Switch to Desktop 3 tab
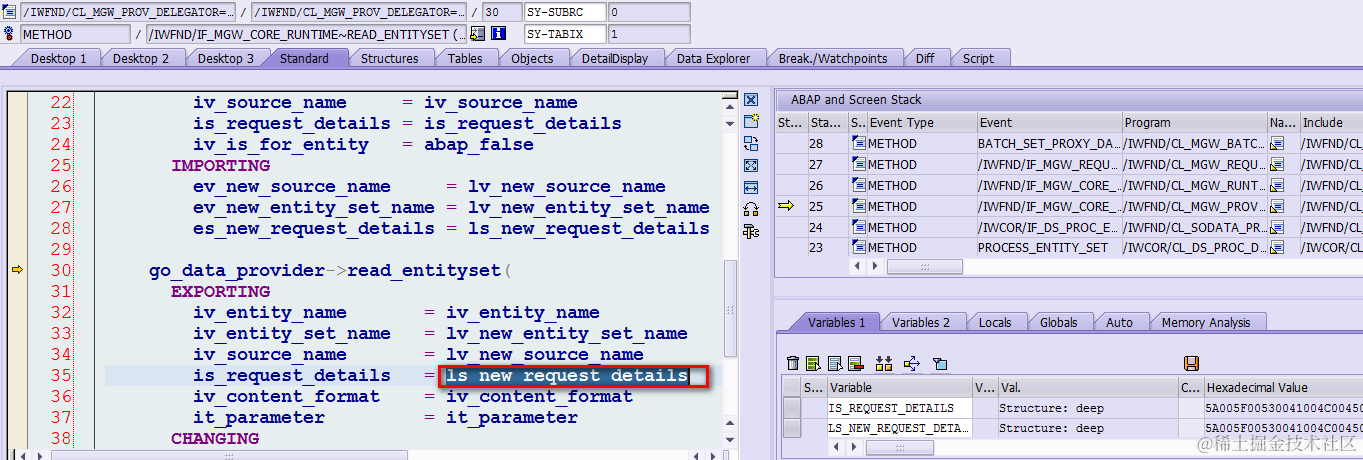 pyautogui.click(x=226, y=58)
